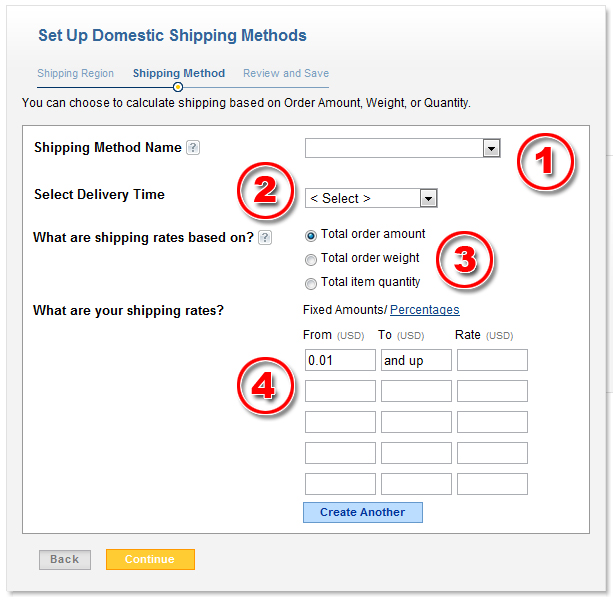
Task: Click help icon beside Shipping Method Name
Action: (193, 148)
